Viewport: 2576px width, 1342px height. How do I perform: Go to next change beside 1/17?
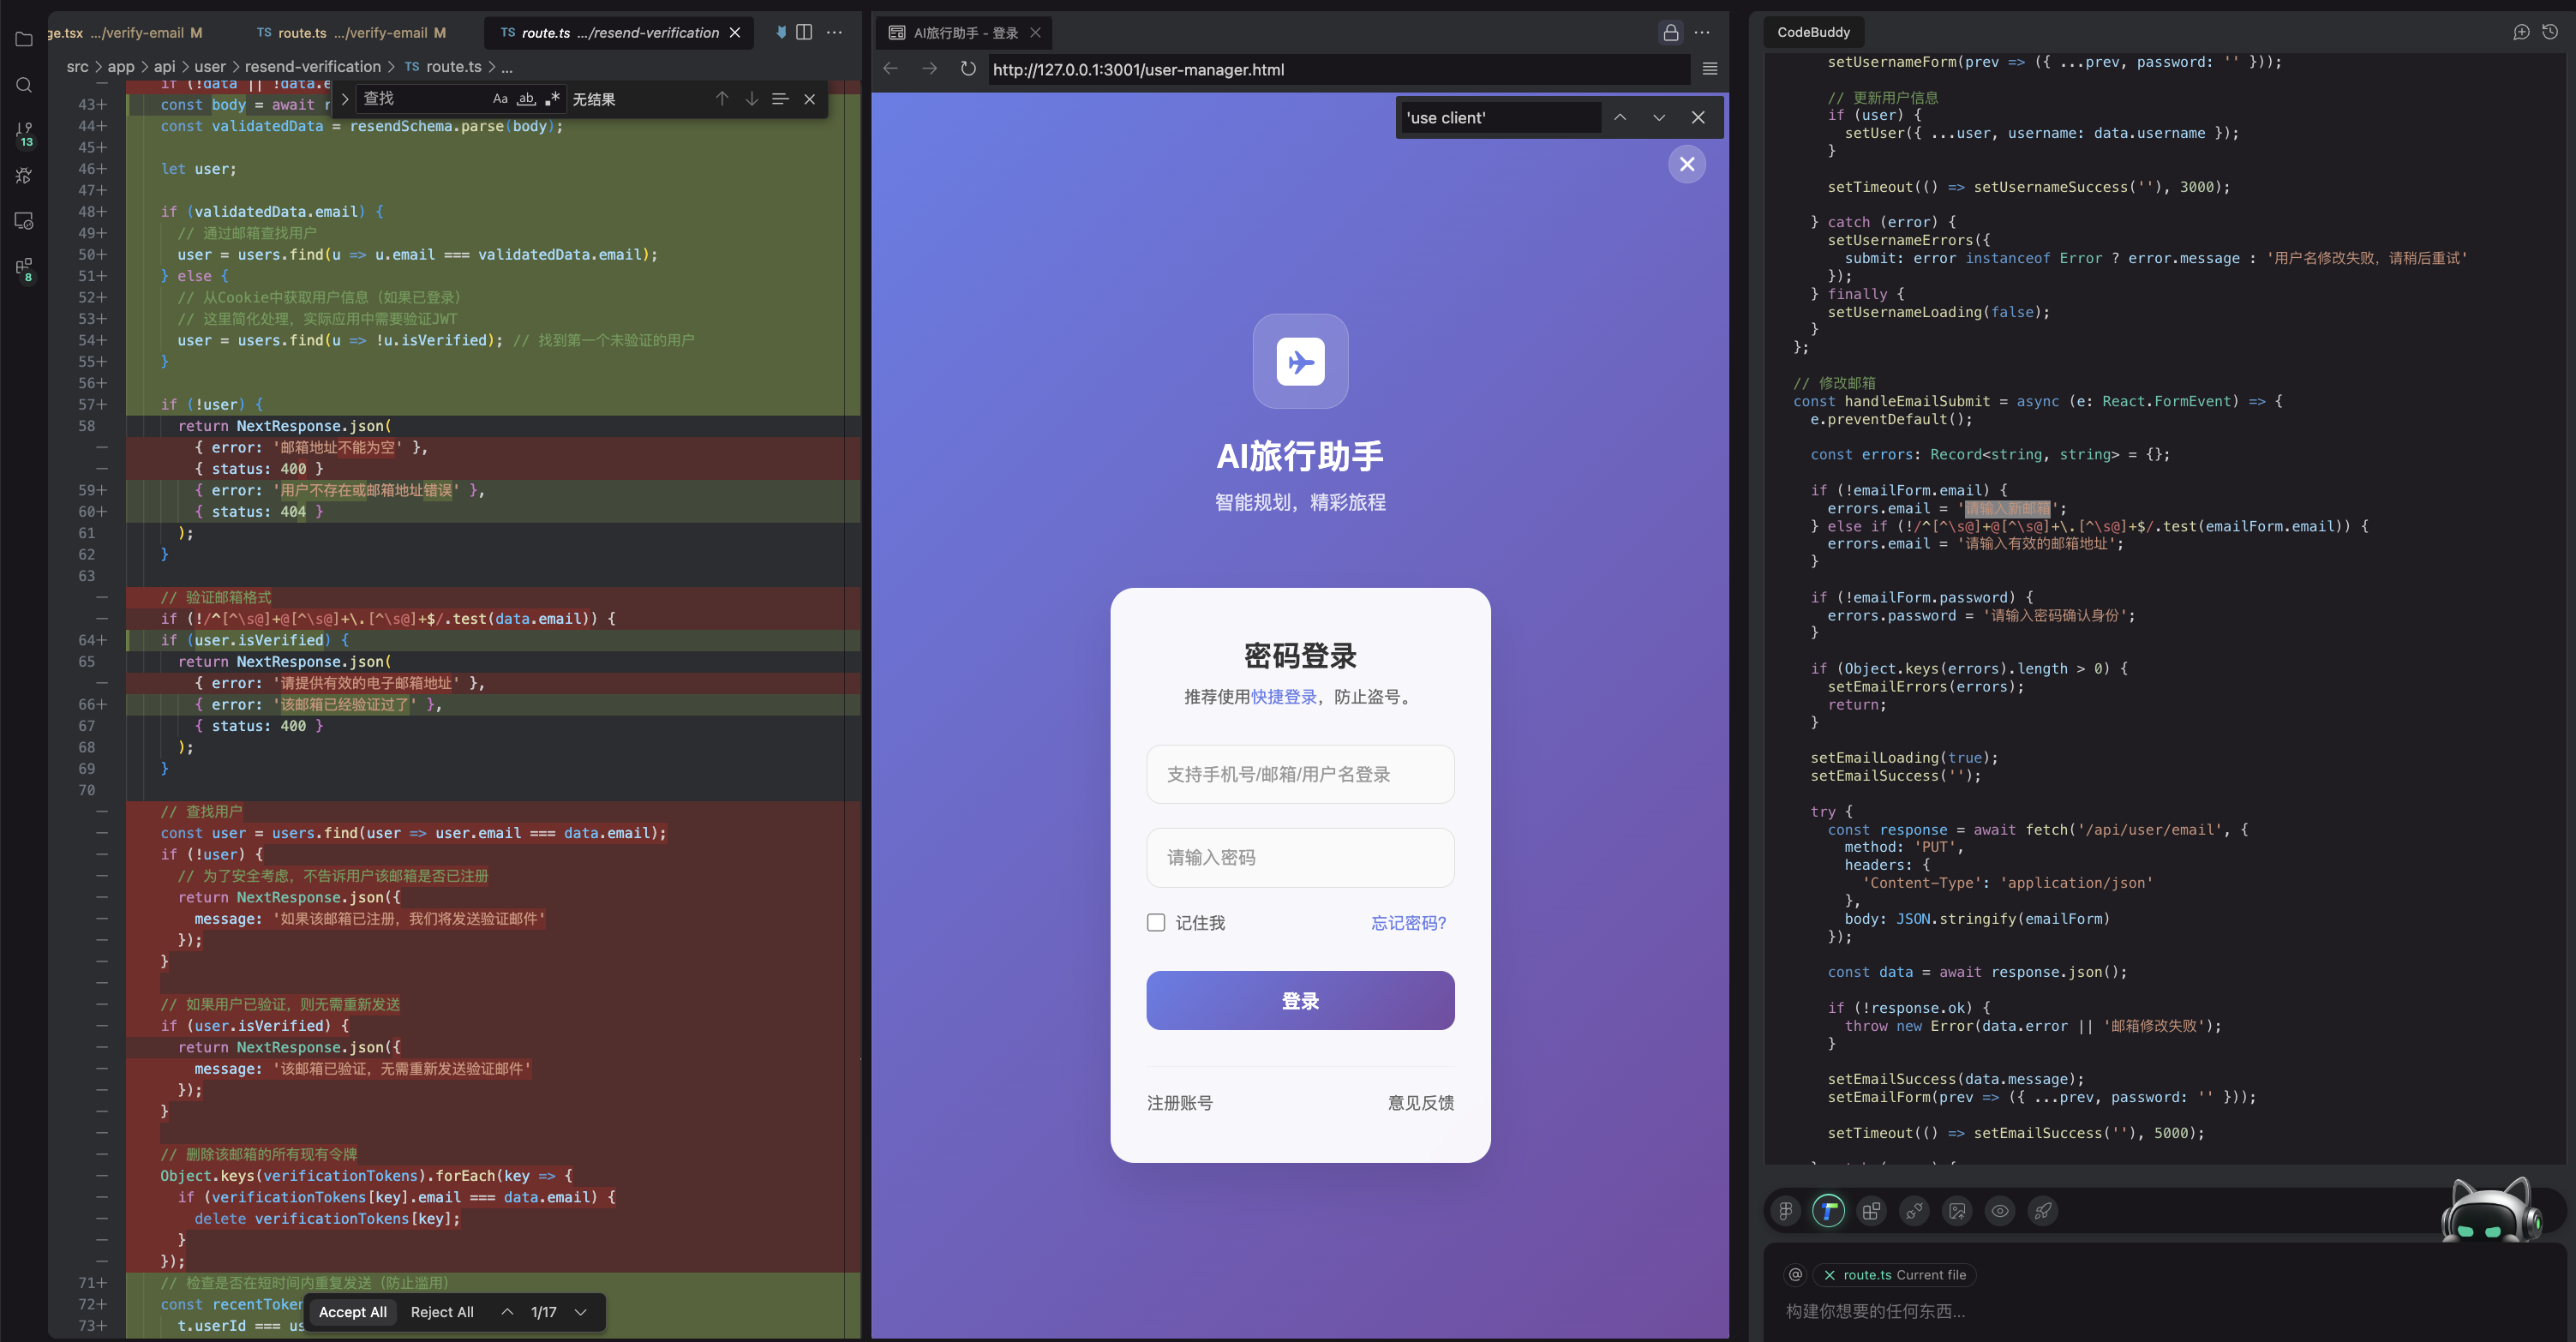580,1312
